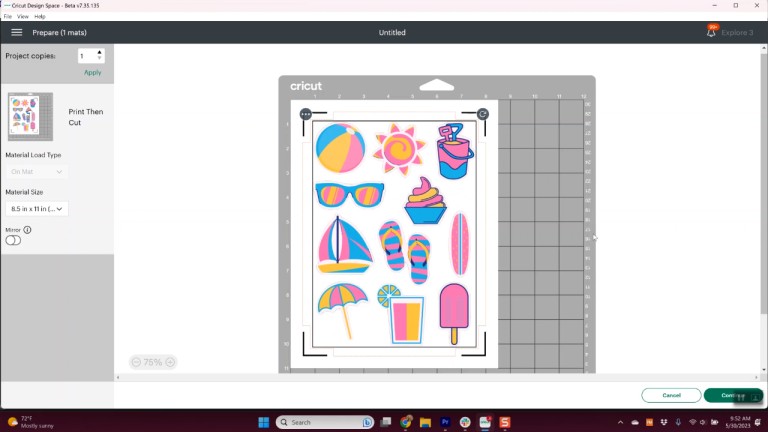Click the Cancel button
This screenshot has height=432, width=768.
click(671, 395)
